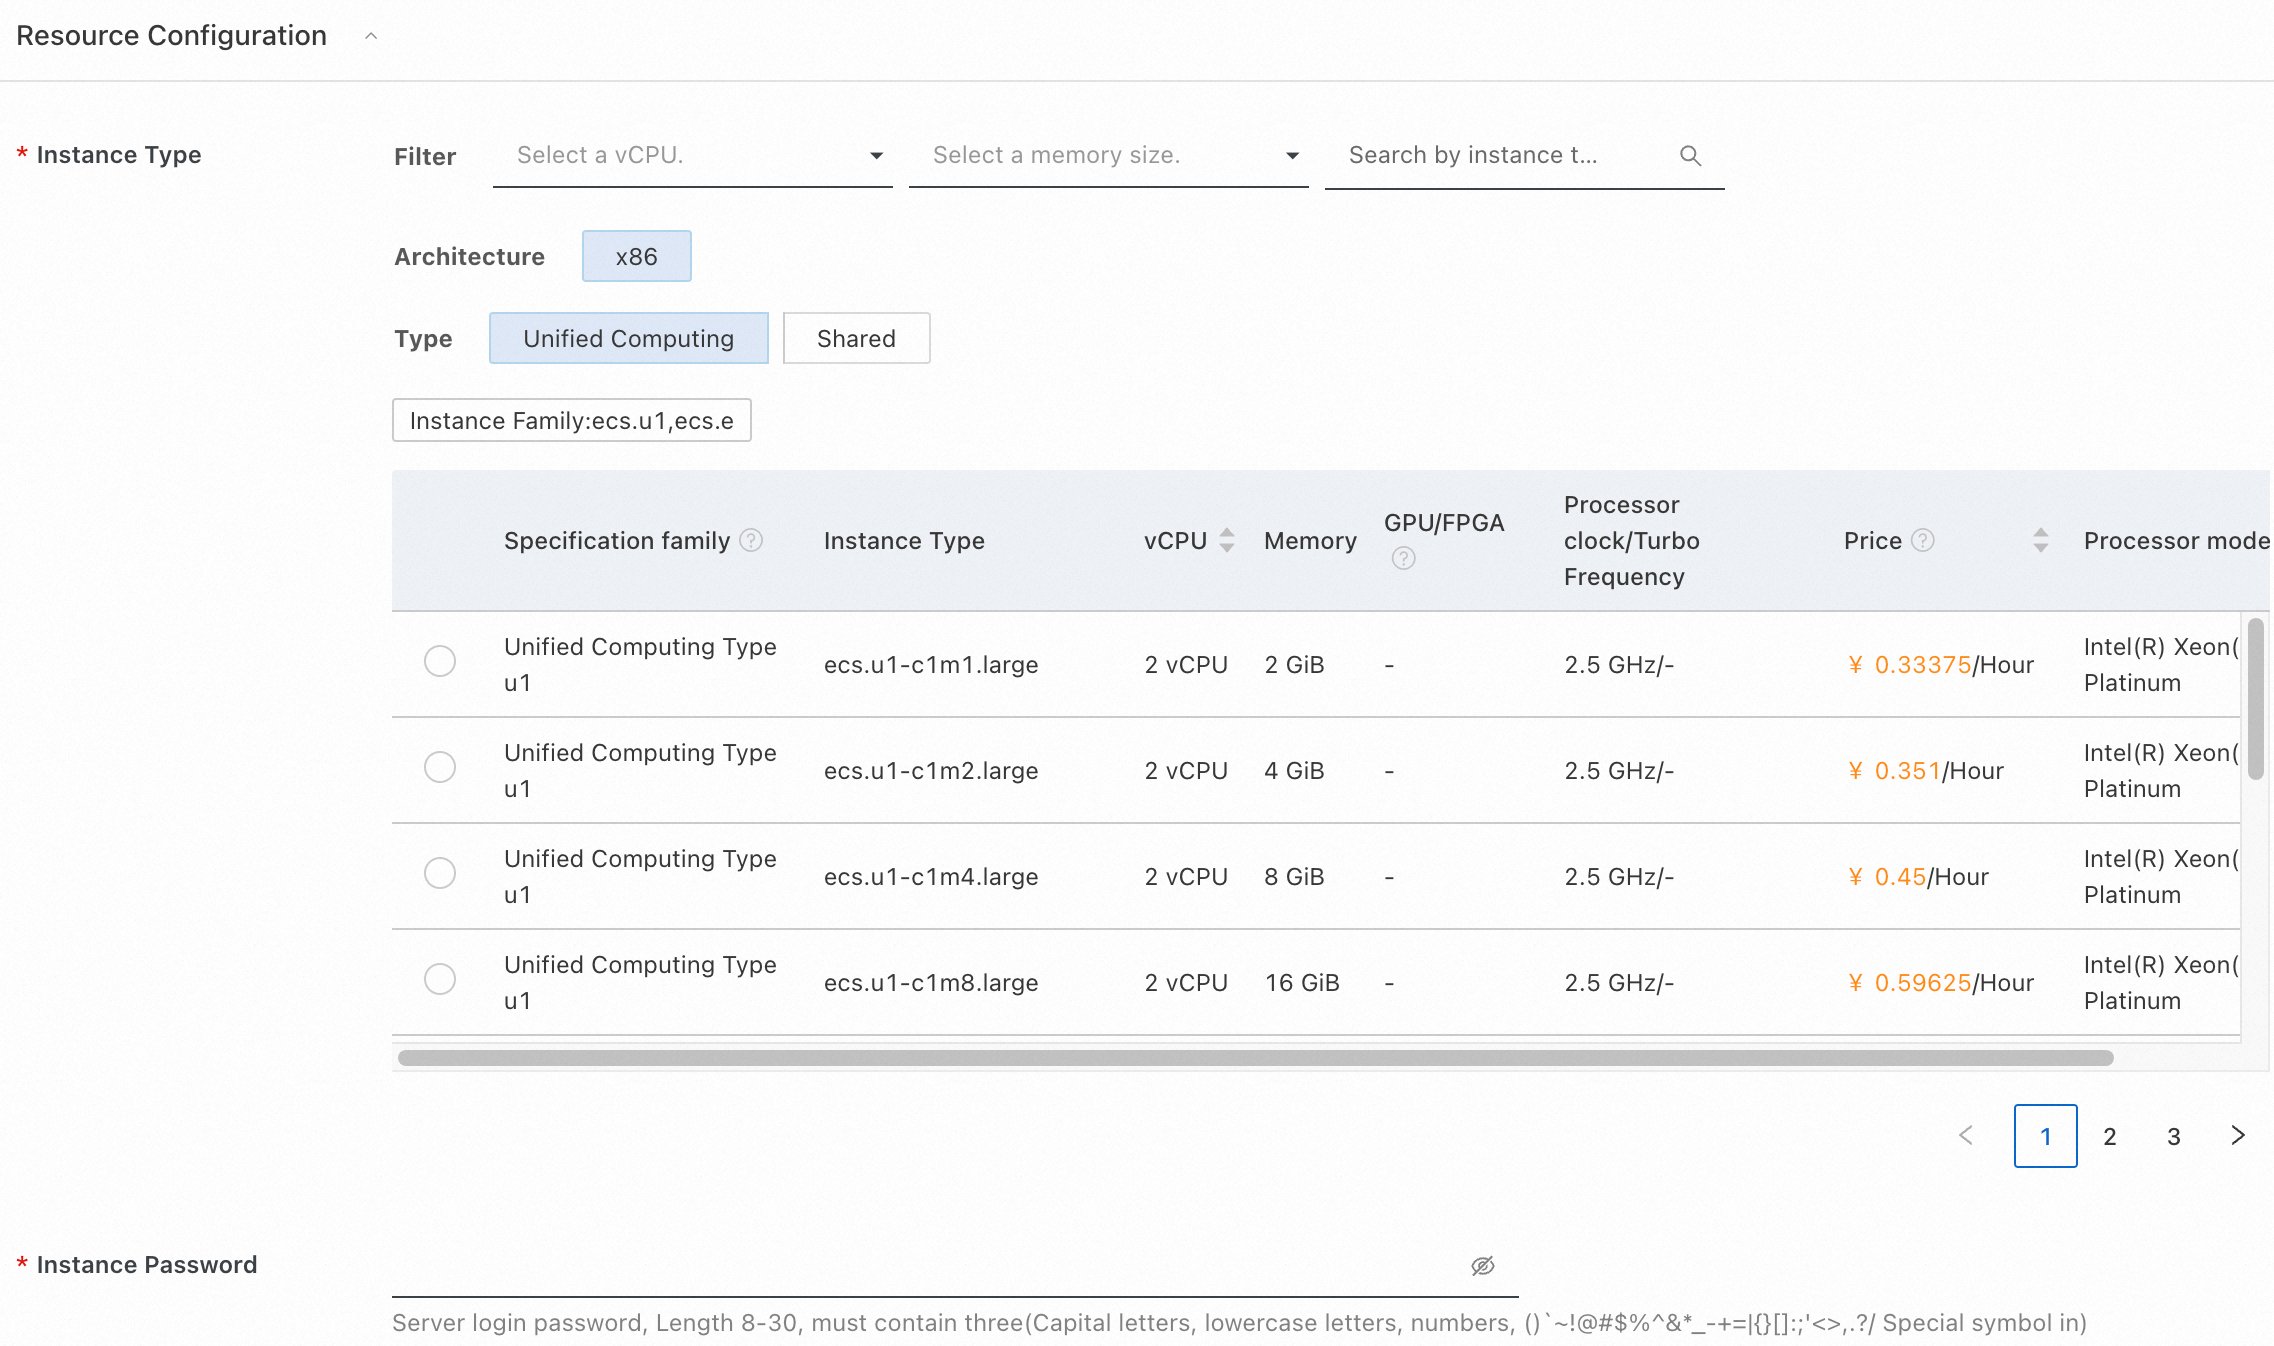Select x86 architecture button
Screen dimensions: 2274x1346
(636, 257)
